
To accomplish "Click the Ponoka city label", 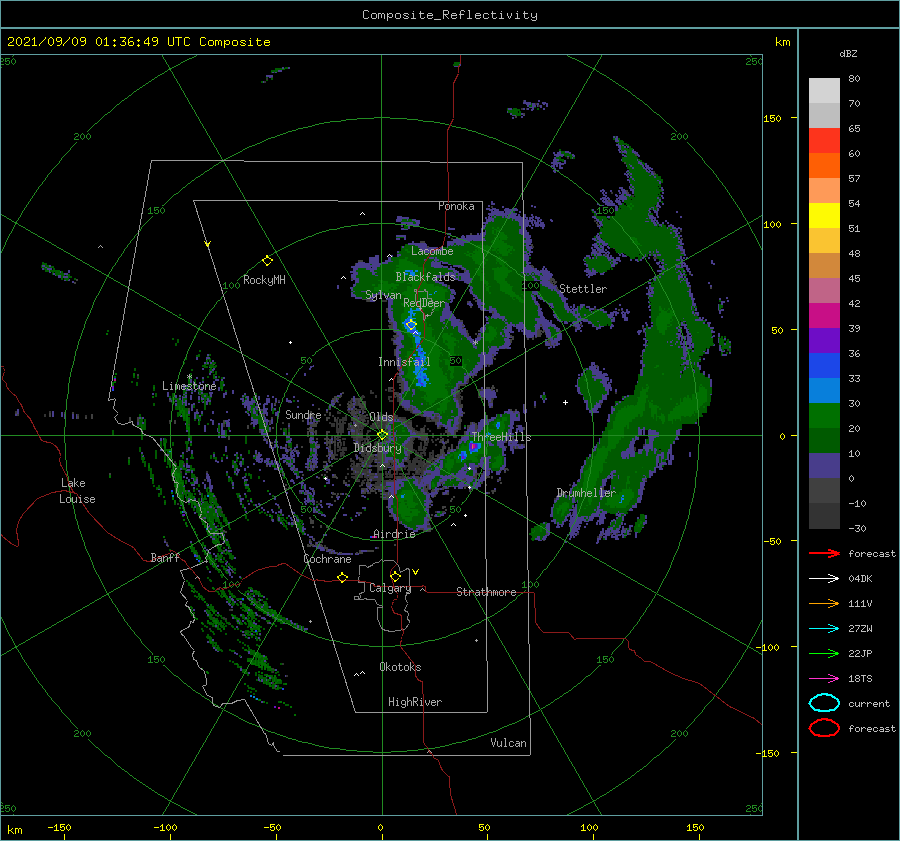I will tap(456, 206).
